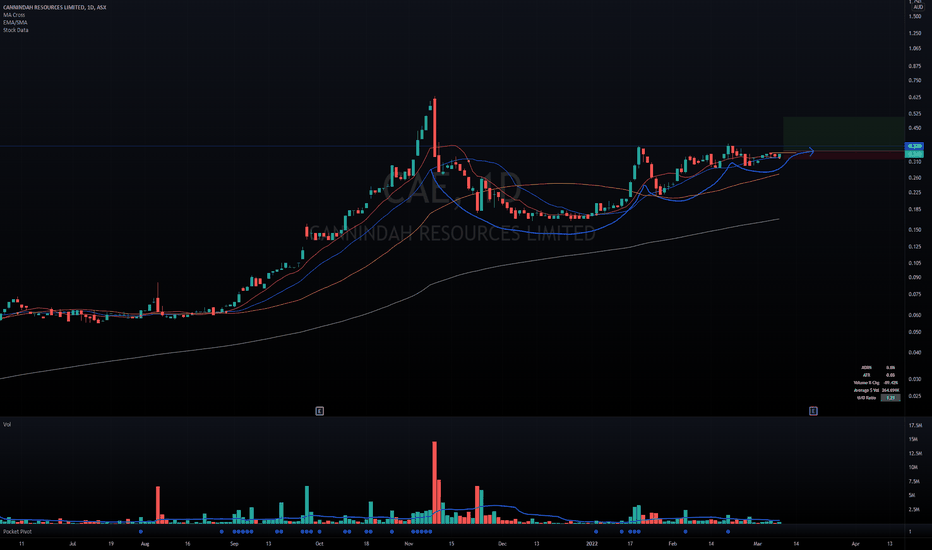Screen dimensions: 932x550
Task: Open the AUD currency selector on price axis
Action: click(918, 7)
